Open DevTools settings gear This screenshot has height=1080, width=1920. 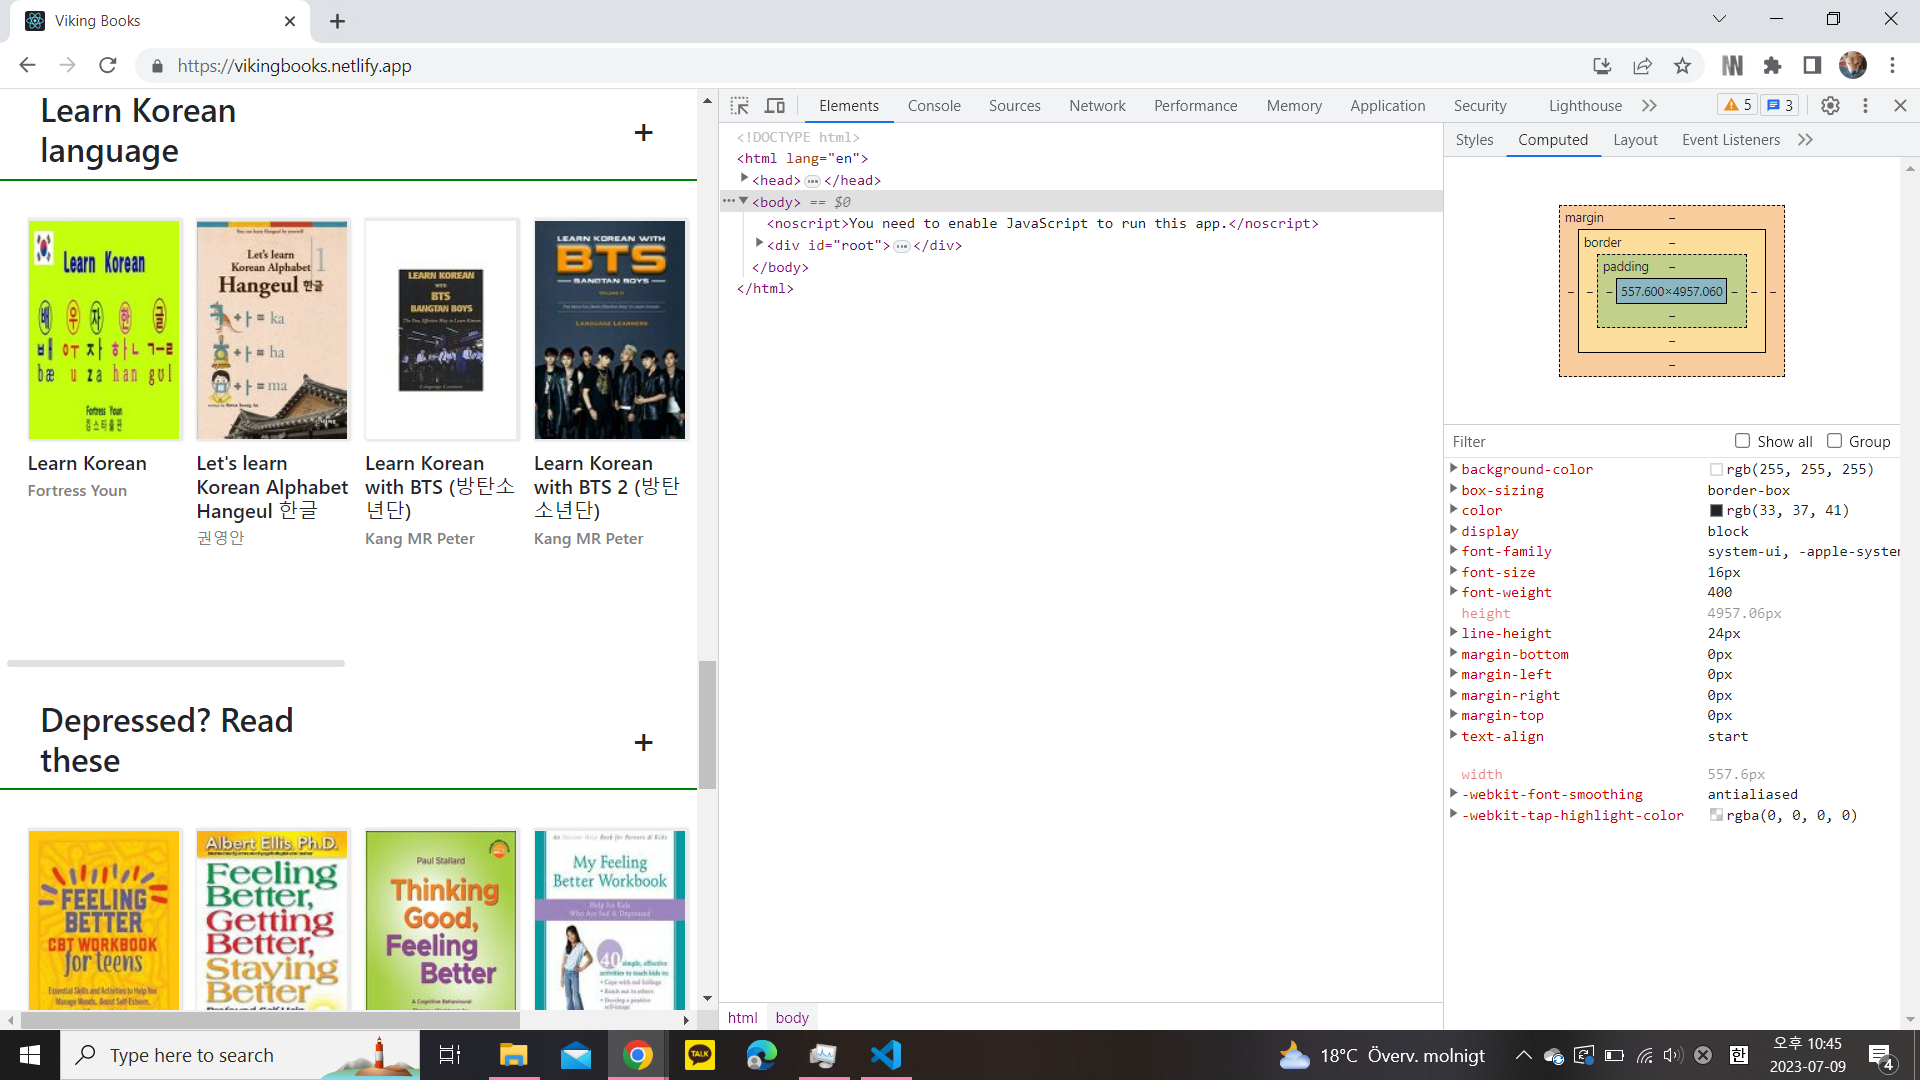(1830, 105)
